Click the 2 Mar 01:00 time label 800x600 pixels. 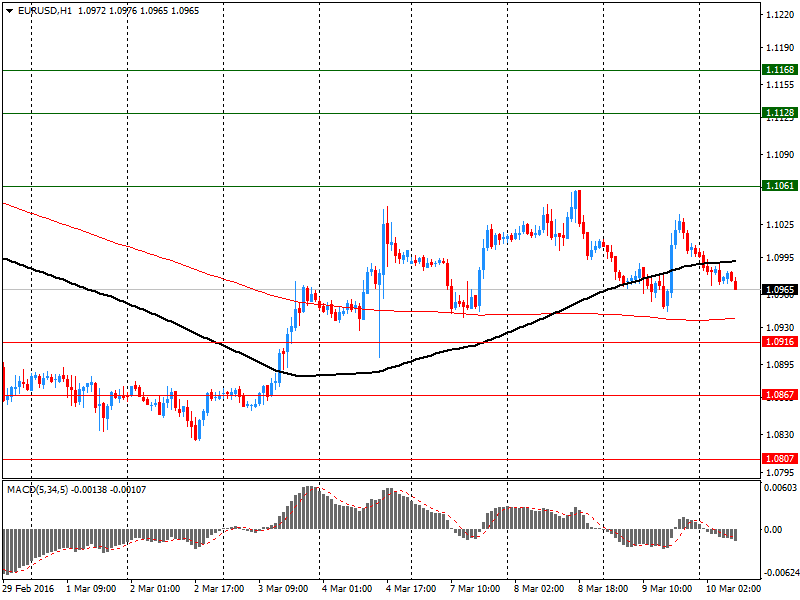(x=155, y=589)
